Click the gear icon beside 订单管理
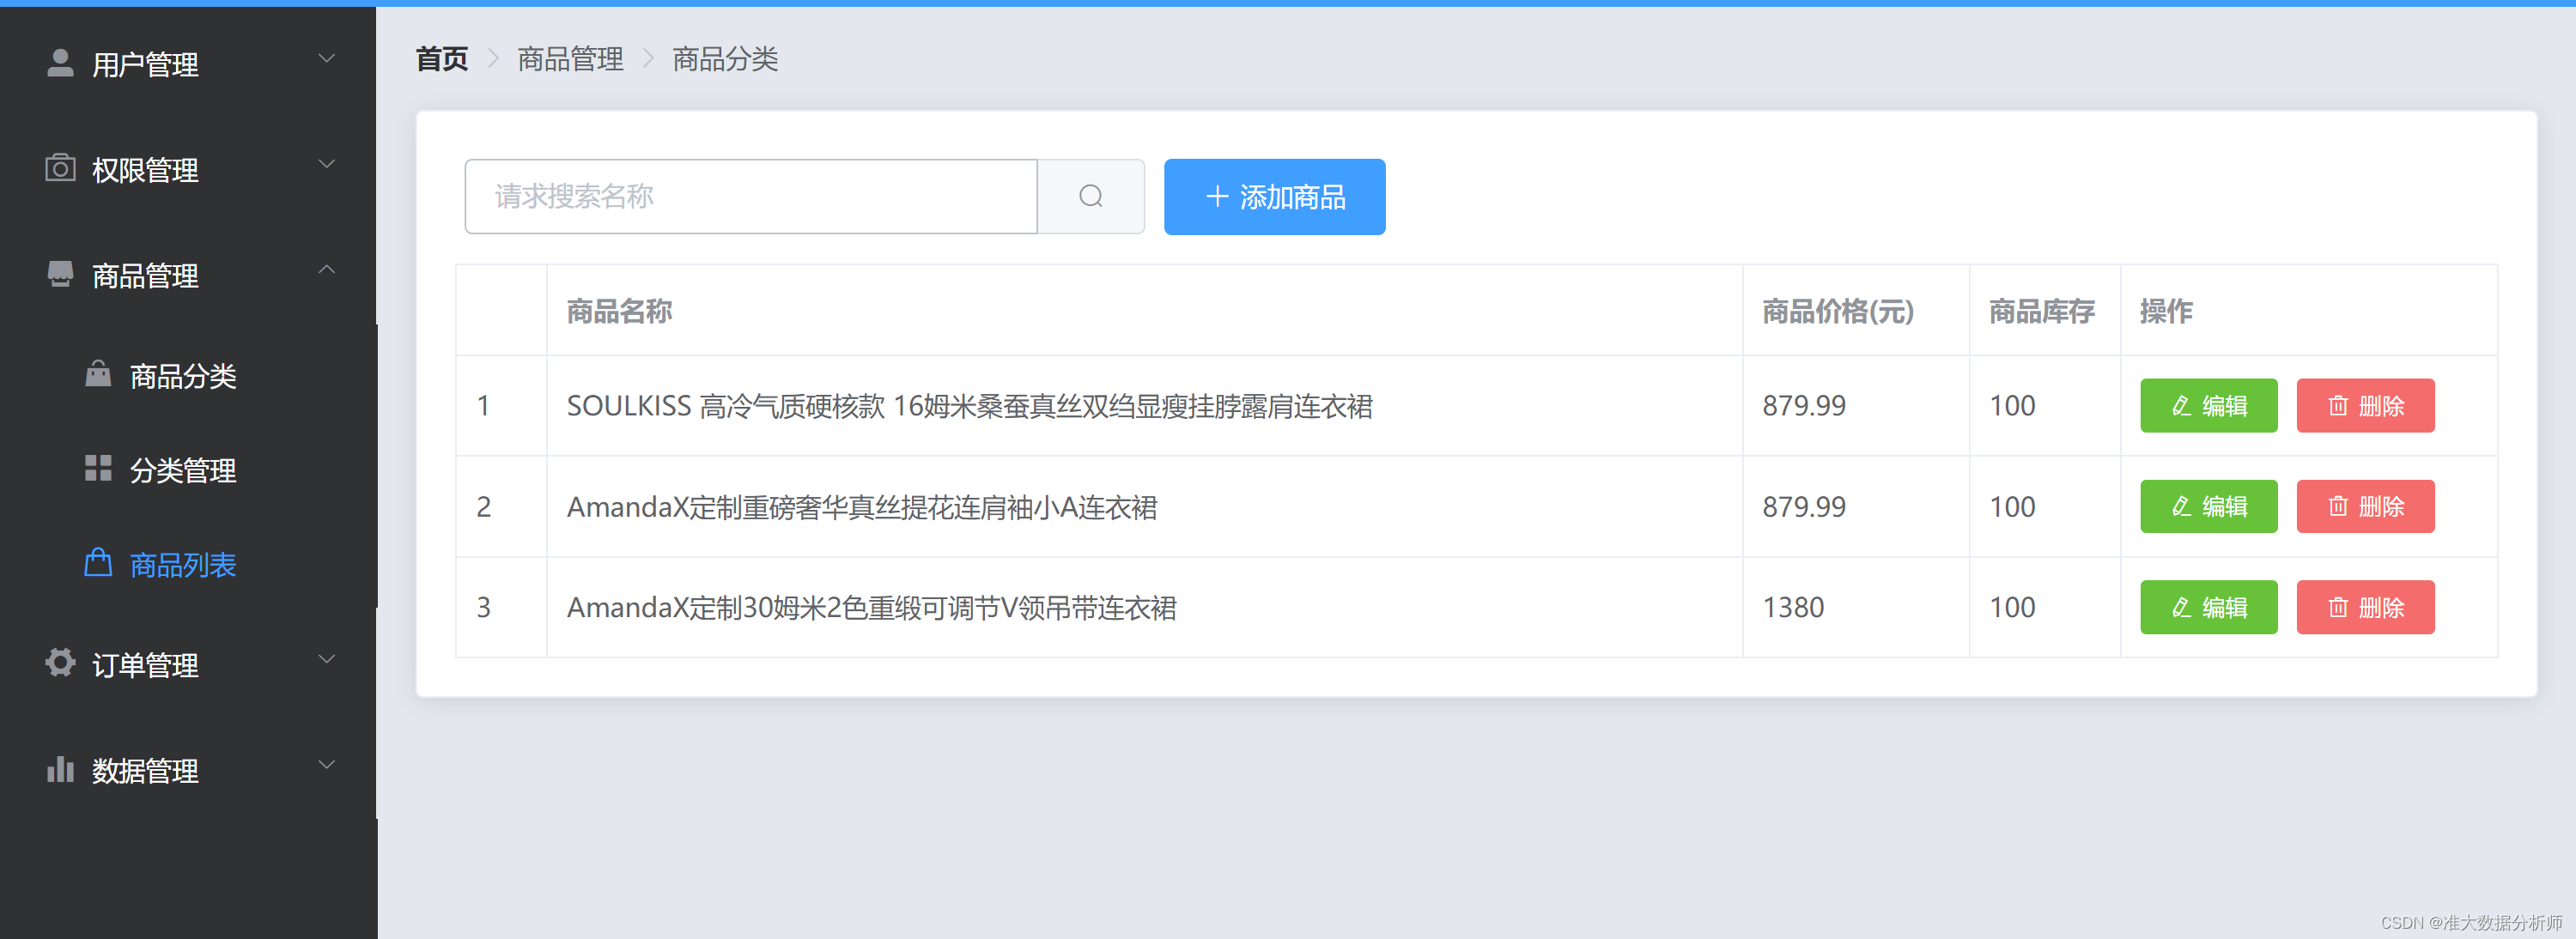Viewport: 2576px width, 939px height. tap(60, 663)
